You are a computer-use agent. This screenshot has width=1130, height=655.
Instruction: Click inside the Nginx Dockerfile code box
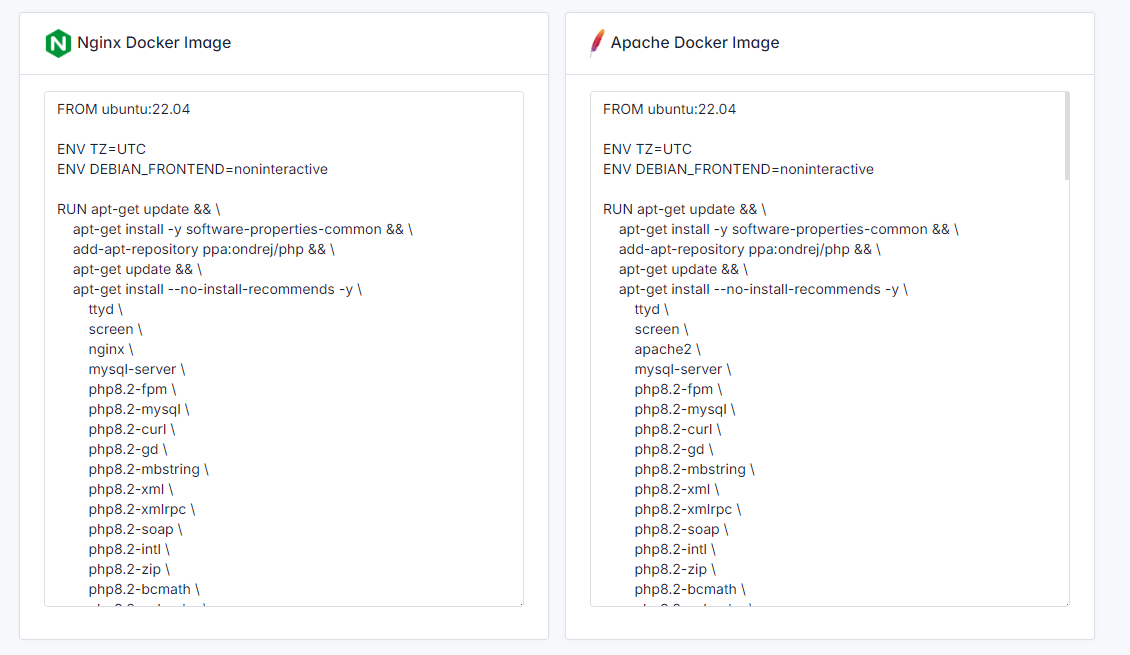point(284,349)
